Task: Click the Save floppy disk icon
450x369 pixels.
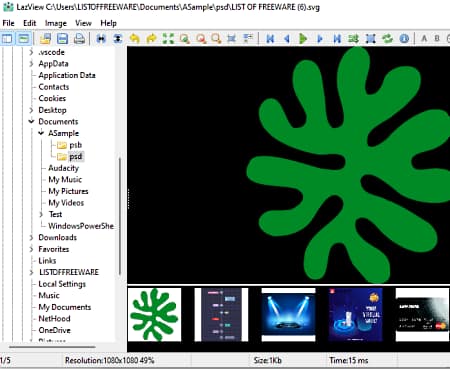Action: 62,39
